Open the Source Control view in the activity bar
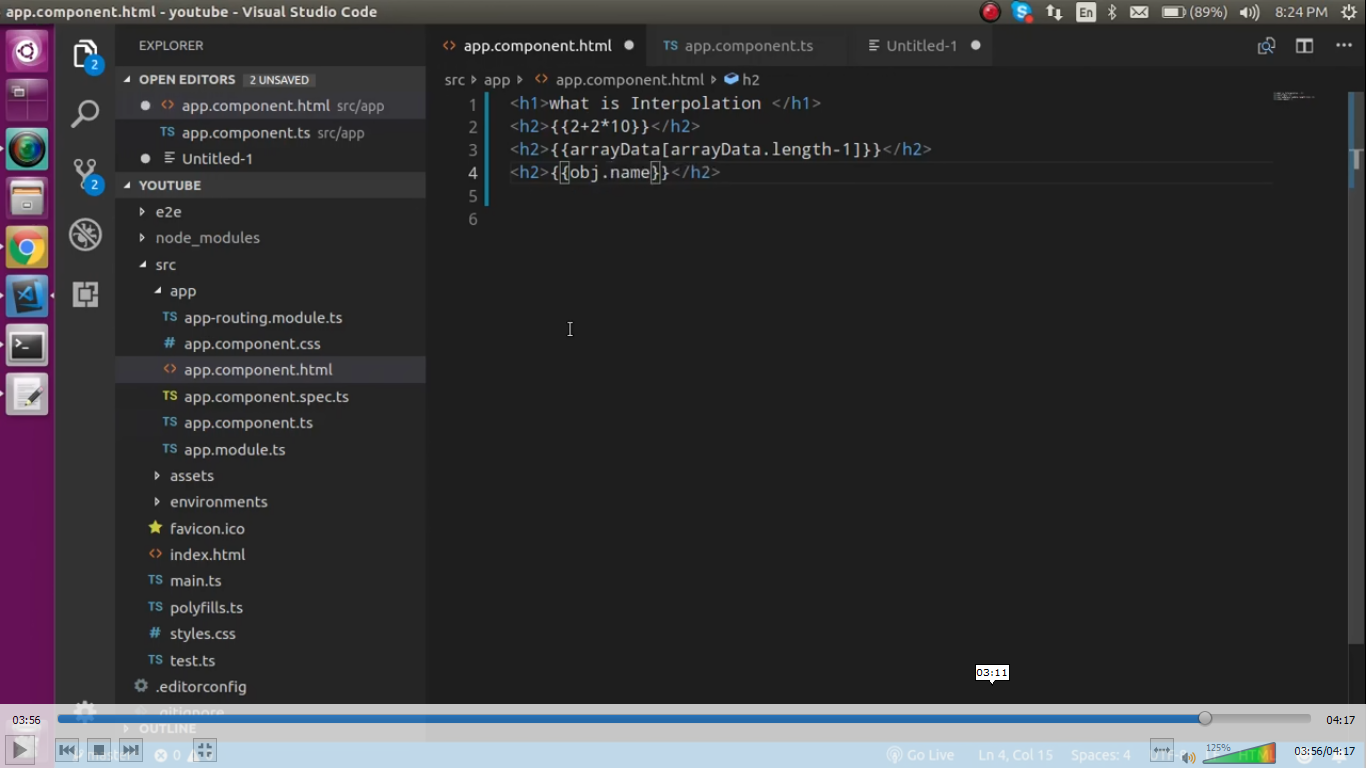The width and height of the screenshot is (1366, 768). pyautogui.click(x=87, y=175)
